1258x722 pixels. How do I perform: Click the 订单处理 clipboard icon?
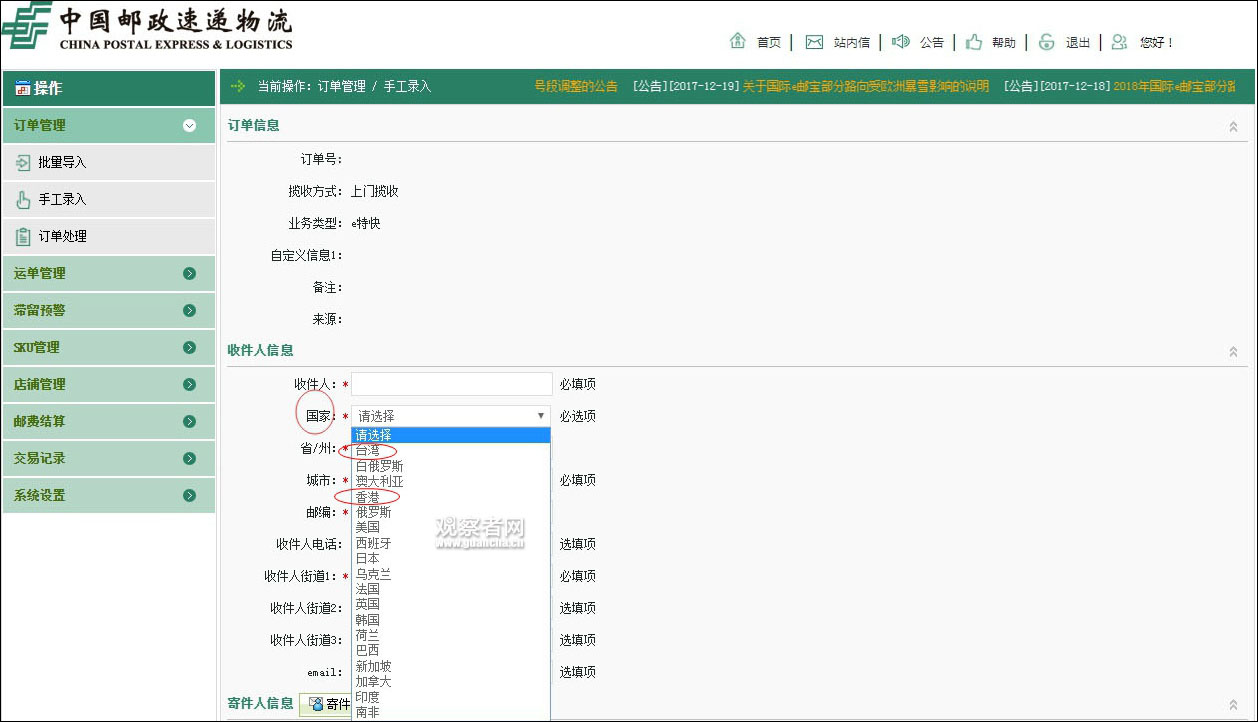23,236
